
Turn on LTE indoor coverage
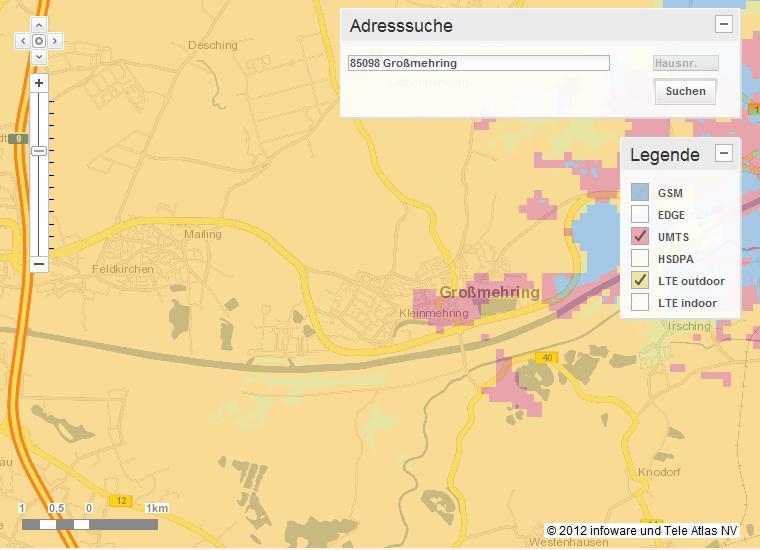coord(640,303)
